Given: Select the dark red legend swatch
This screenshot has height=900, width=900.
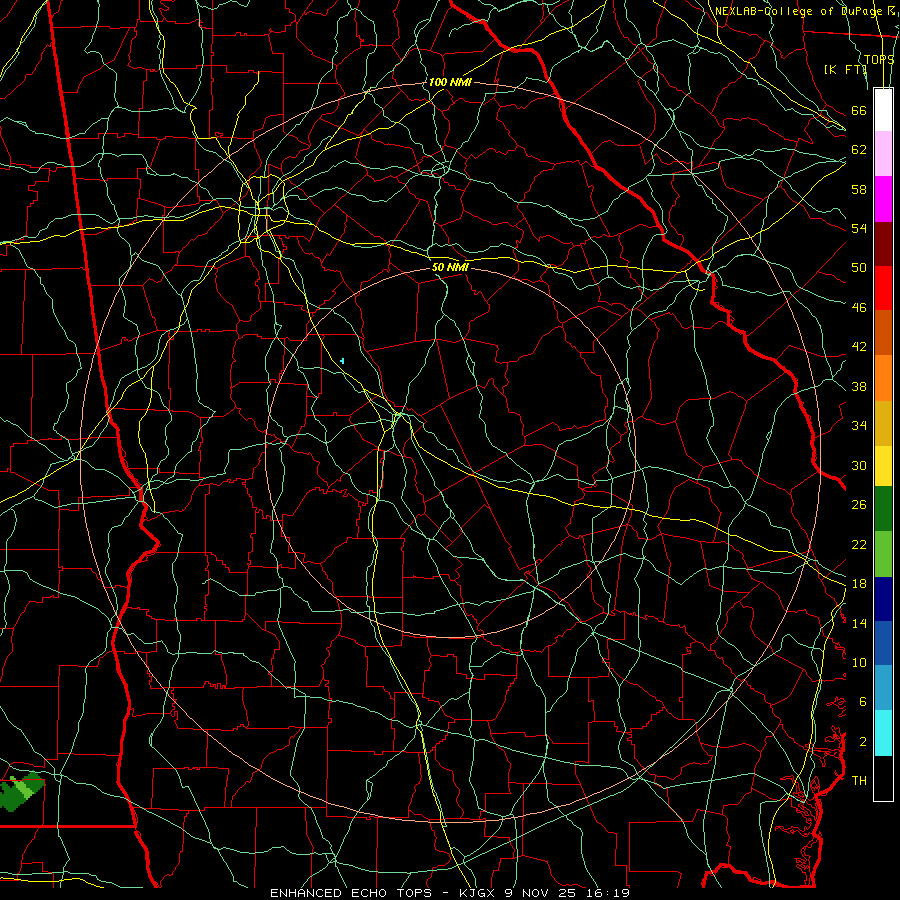Looking at the screenshot, I should click(883, 243).
